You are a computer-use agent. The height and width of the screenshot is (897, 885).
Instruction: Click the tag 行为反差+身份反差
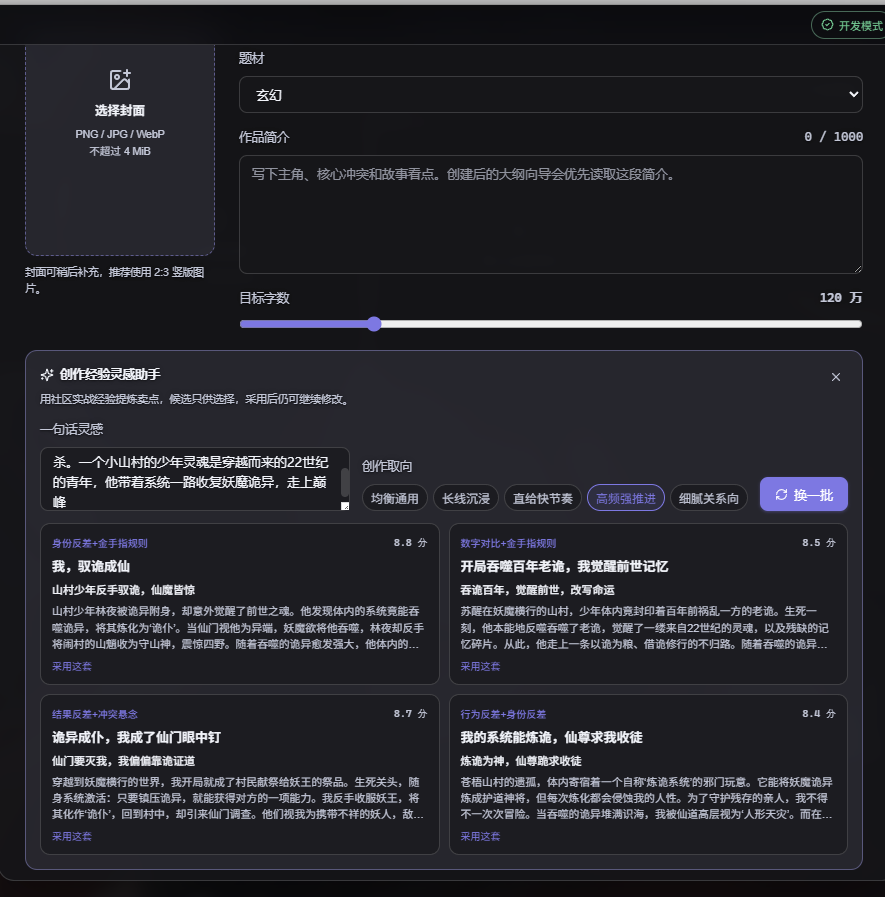503,715
